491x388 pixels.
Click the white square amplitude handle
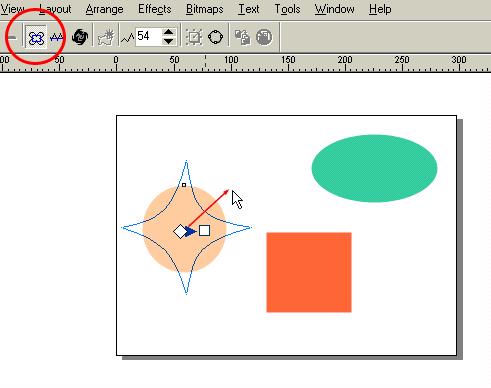(x=204, y=231)
